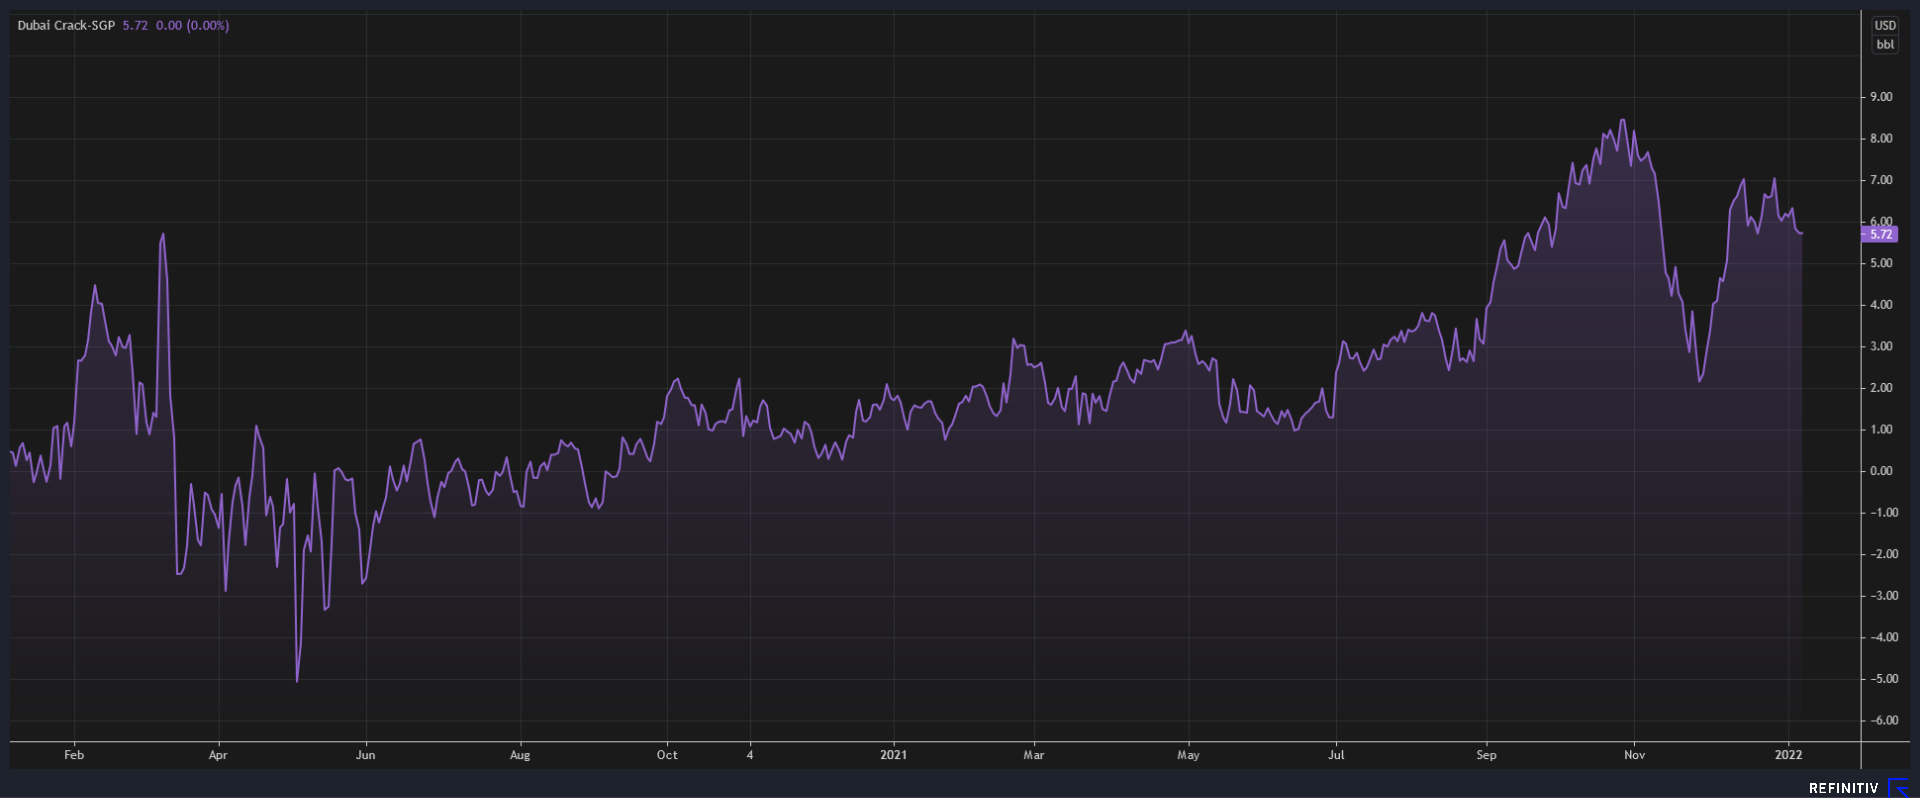Click the REFINITIV brand text
Viewport: 1920px width, 798px height.
tap(1844, 788)
